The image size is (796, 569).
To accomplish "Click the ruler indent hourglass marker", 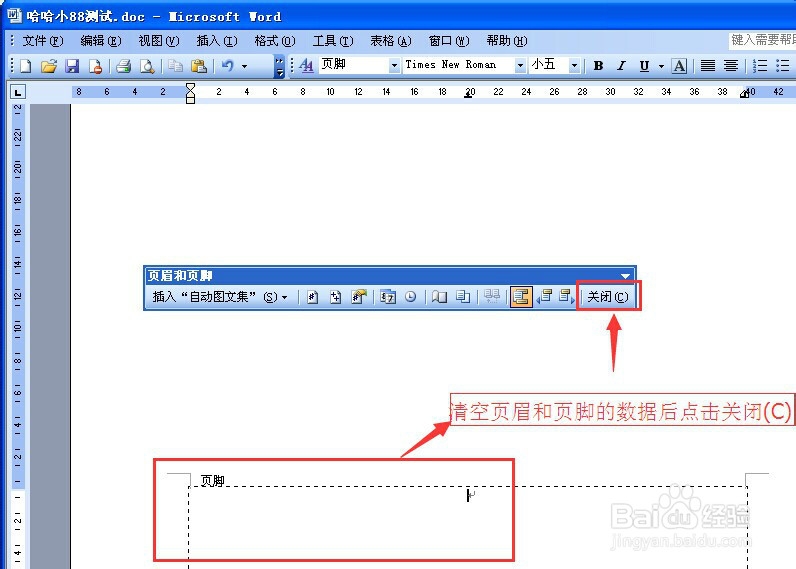I will (x=190, y=93).
